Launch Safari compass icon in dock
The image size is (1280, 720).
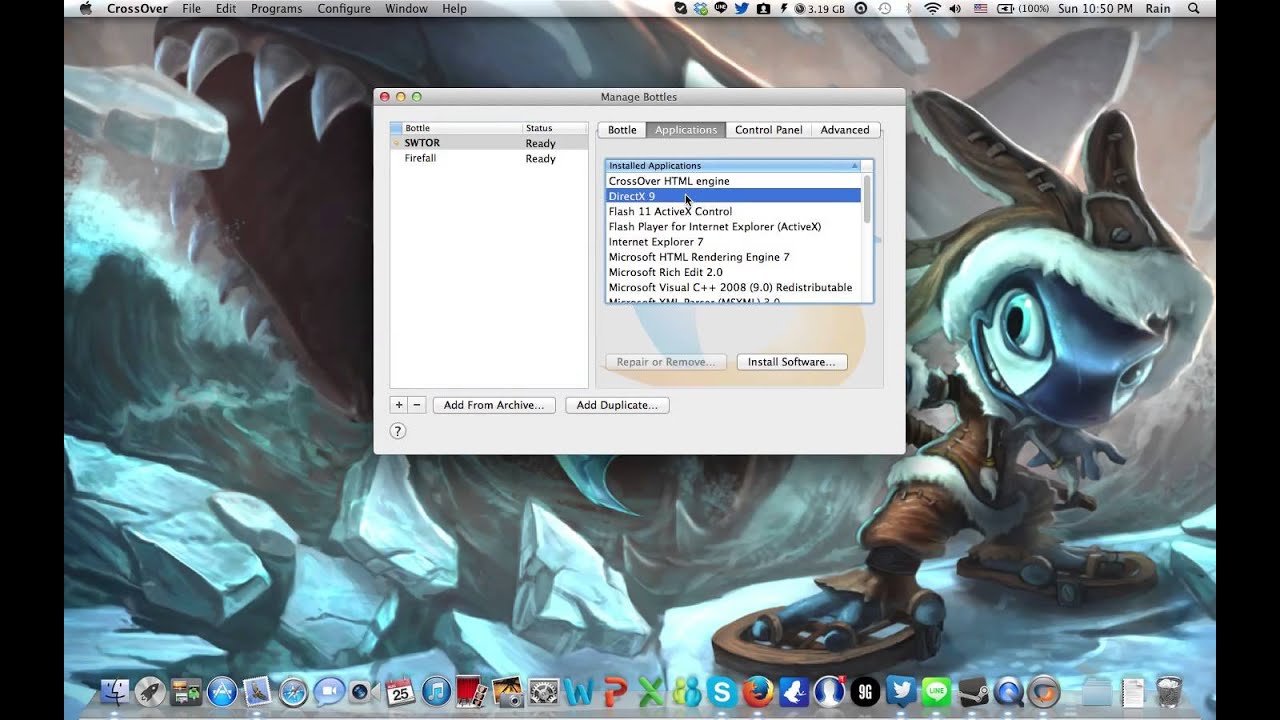293,691
